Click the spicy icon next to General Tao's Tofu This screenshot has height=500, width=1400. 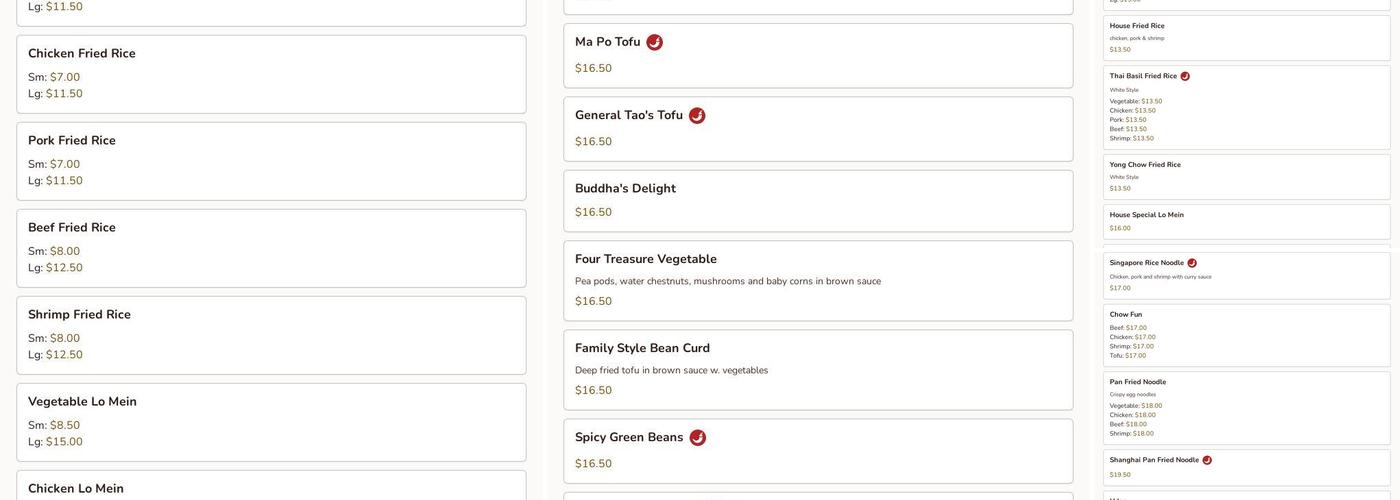tap(697, 116)
